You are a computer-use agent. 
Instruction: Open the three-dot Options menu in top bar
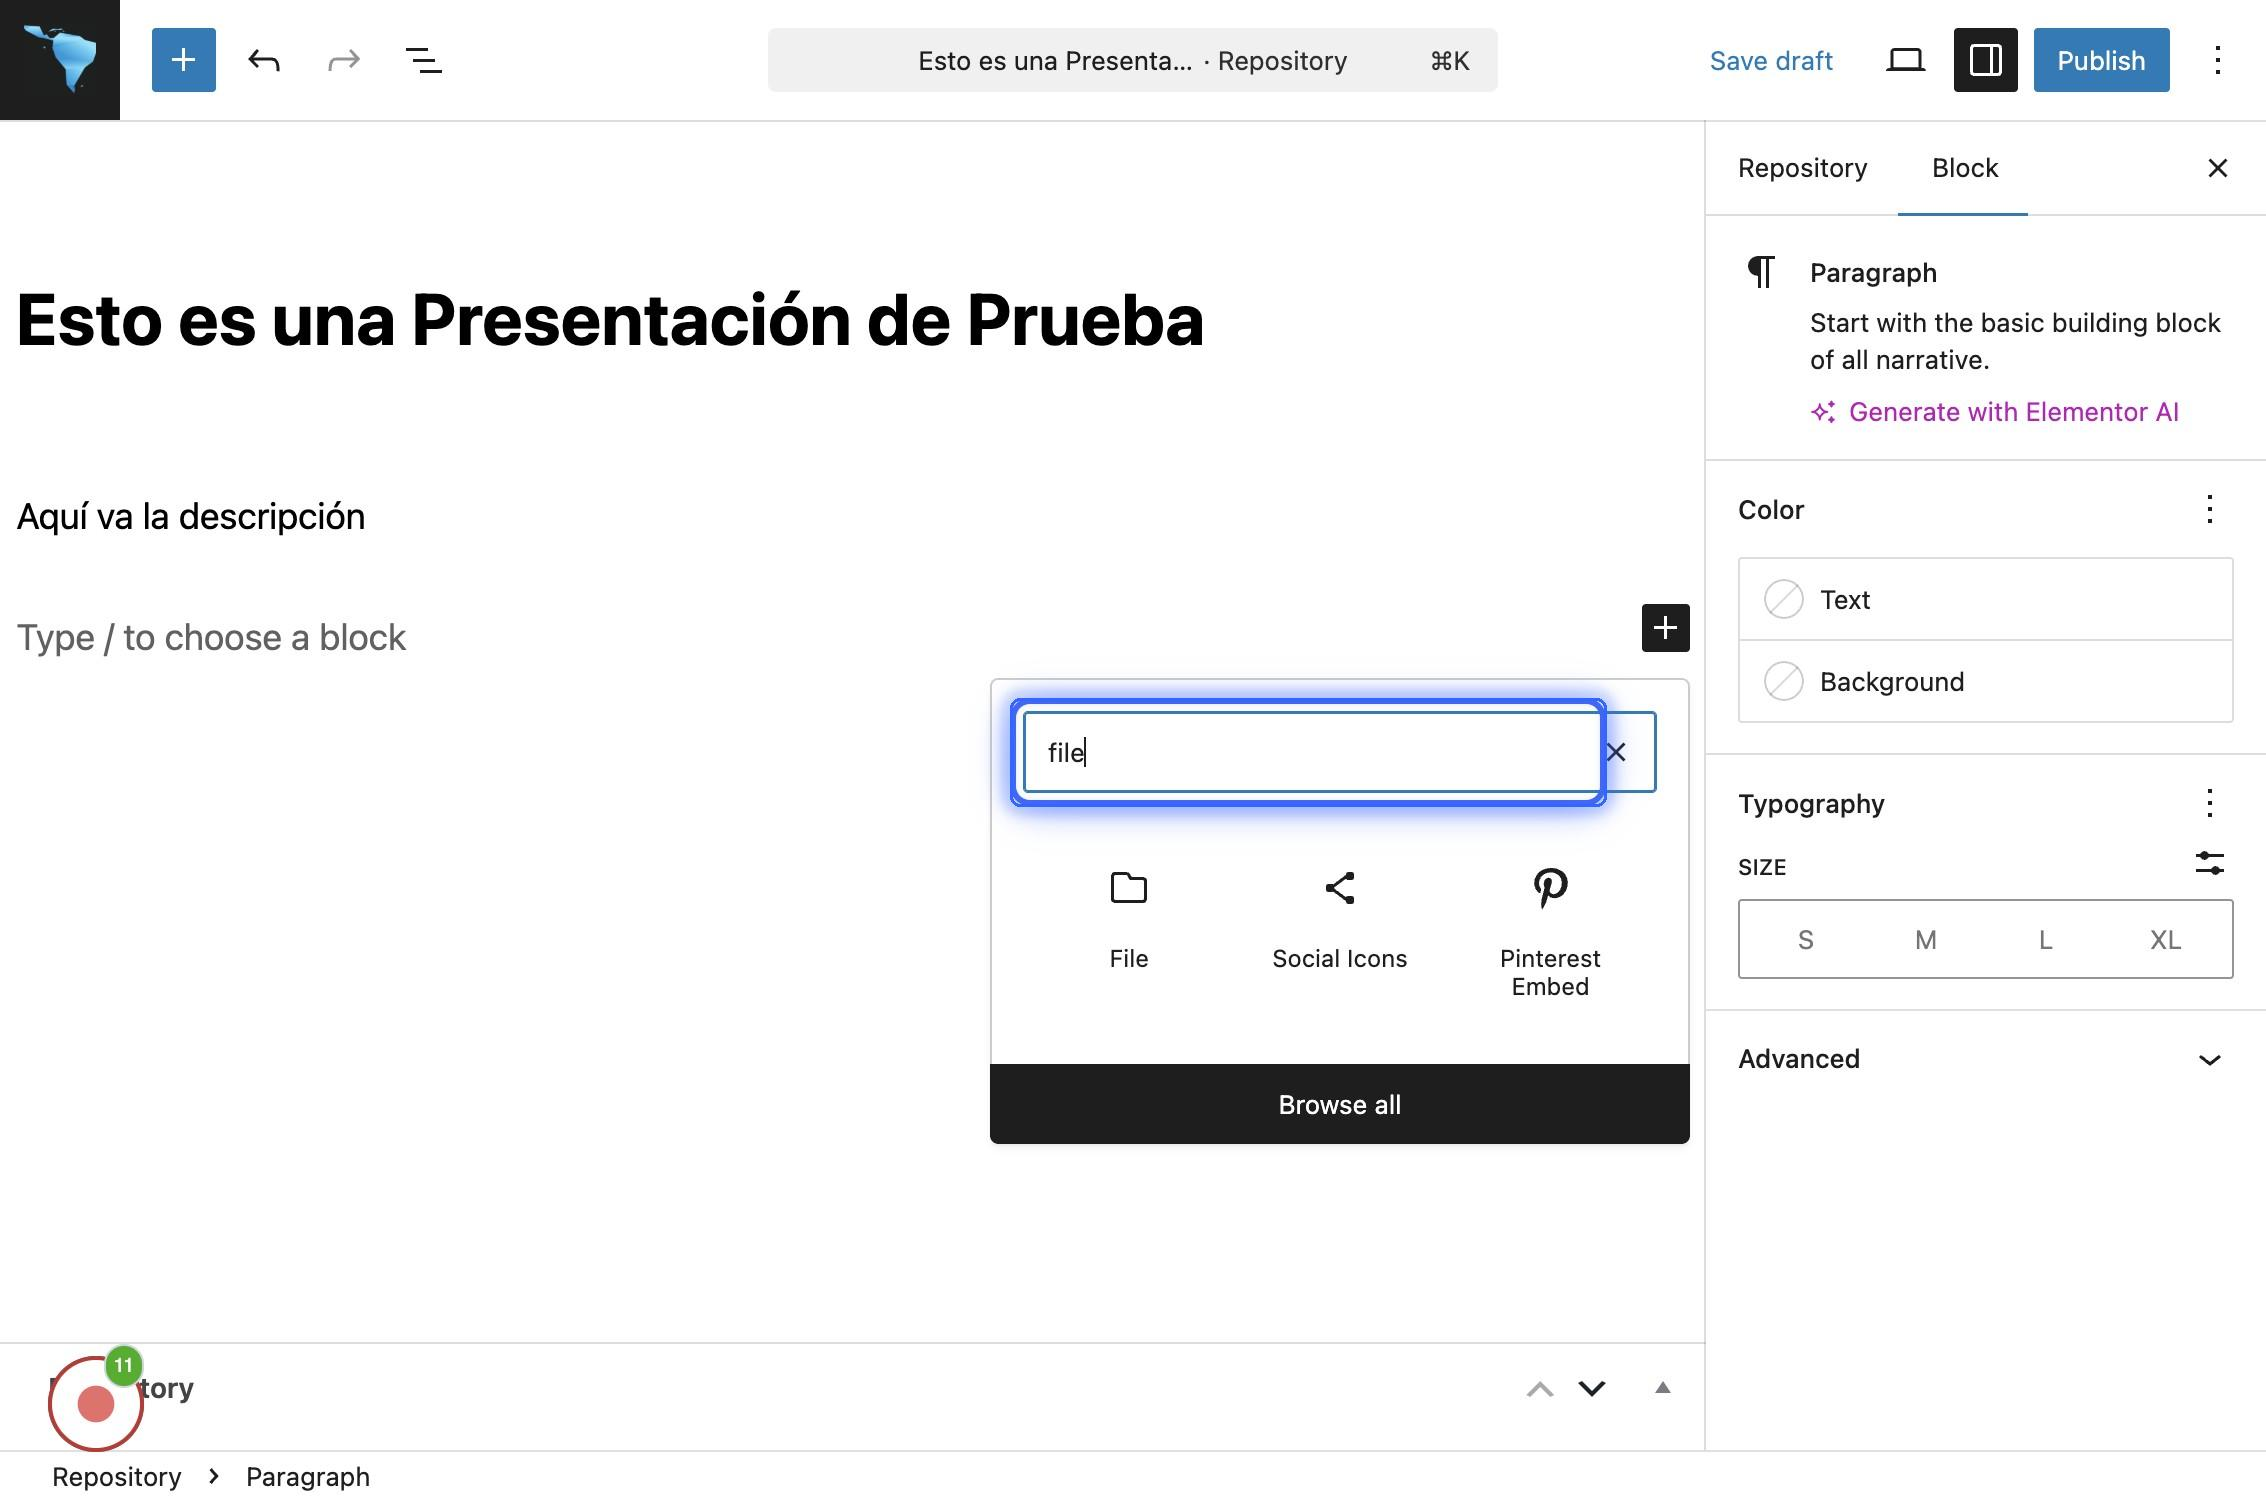(2217, 60)
